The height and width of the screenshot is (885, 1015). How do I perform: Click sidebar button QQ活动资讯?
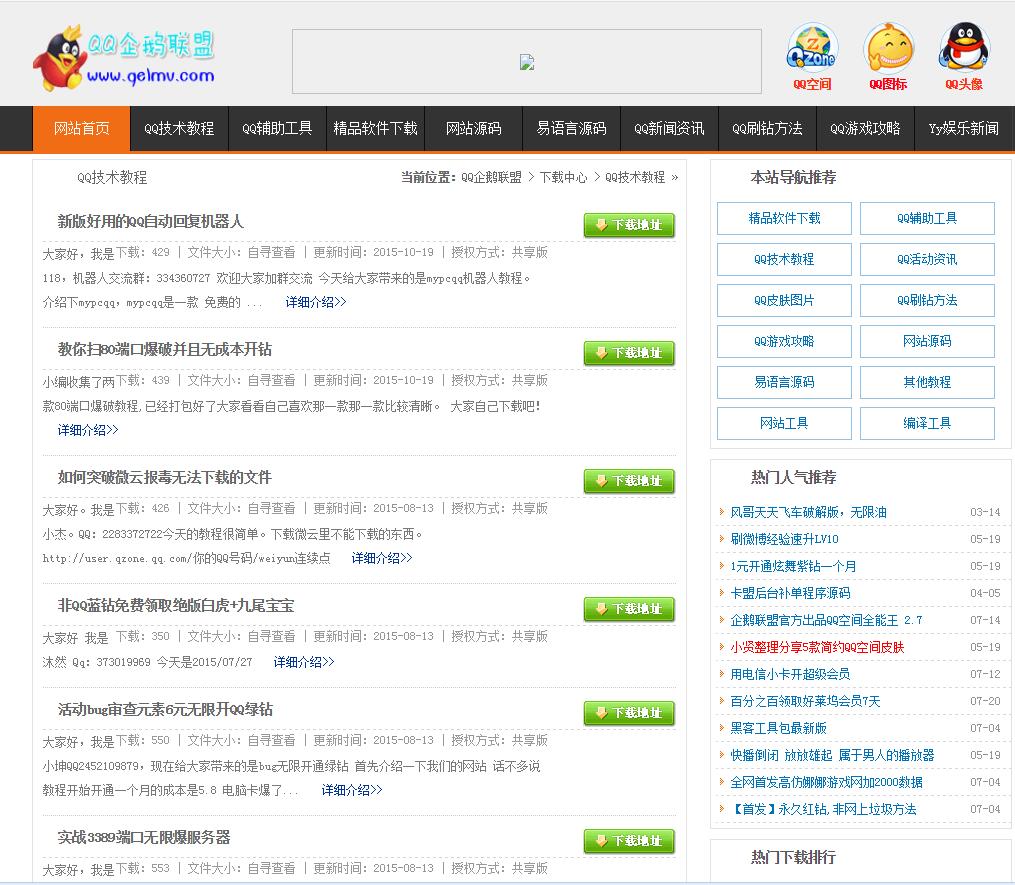[x=927, y=260]
